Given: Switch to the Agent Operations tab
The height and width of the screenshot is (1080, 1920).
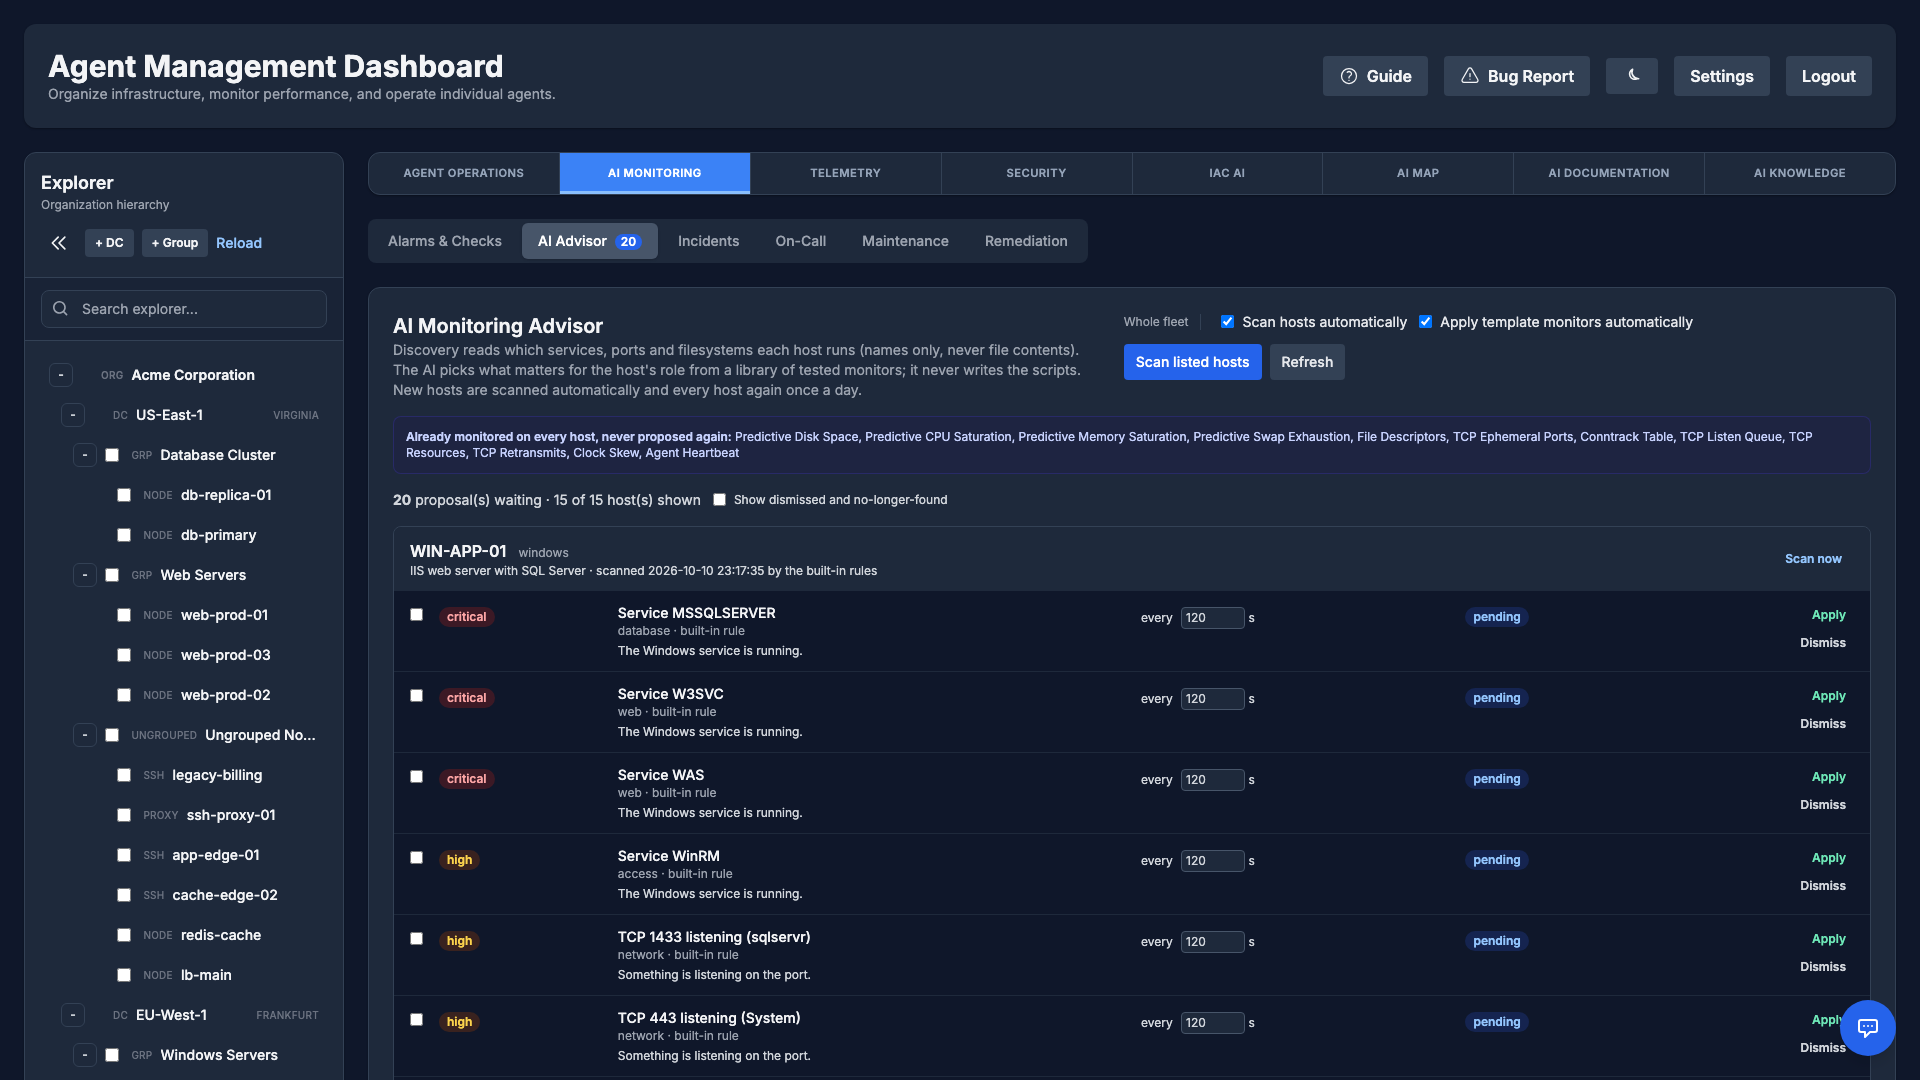Looking at the screenshot, I should [x=464, y=173].
